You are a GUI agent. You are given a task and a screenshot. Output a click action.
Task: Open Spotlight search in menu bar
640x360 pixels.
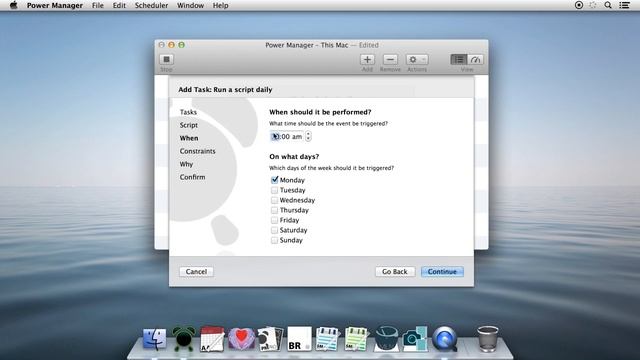[x=608, y=5]
